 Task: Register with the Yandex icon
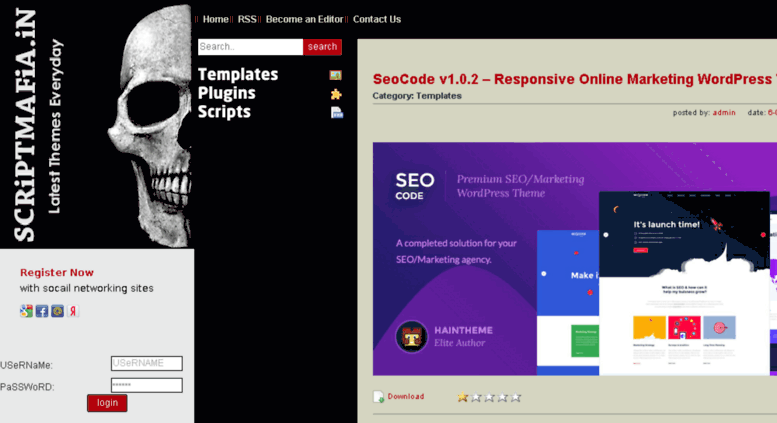[x=73, y=311]
